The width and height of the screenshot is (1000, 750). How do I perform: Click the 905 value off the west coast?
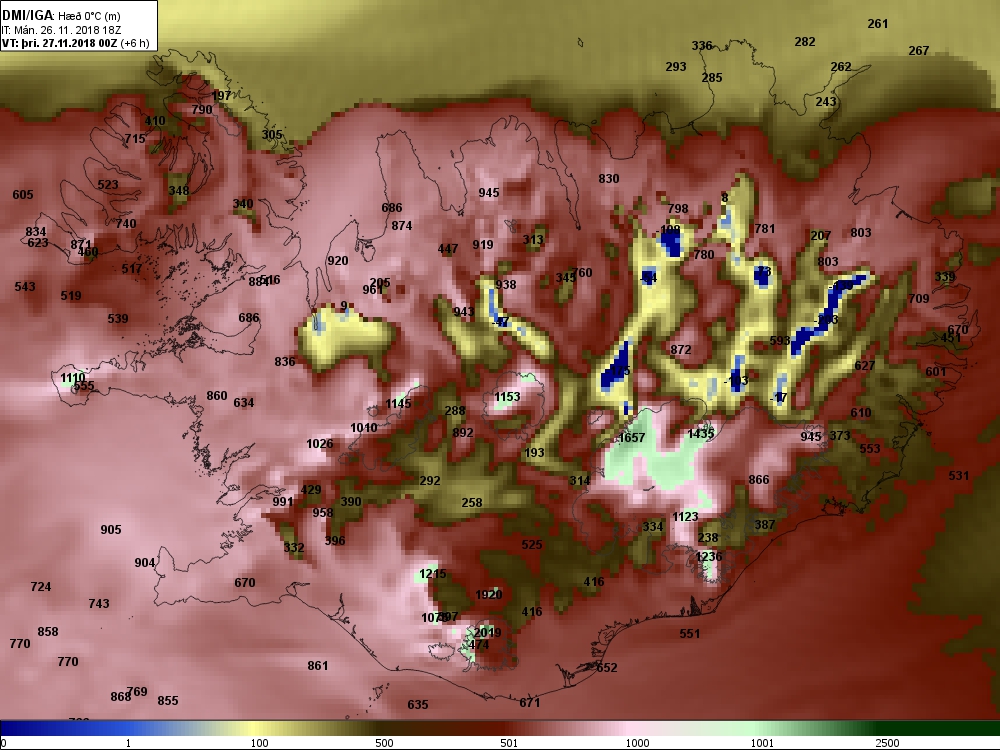110,530
